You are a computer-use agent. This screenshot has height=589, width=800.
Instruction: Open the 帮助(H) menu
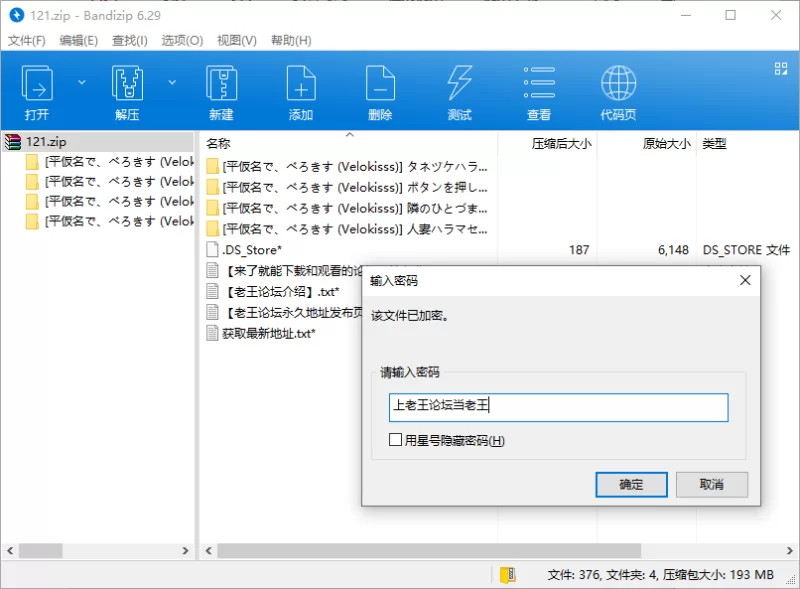tap(291, 40)
